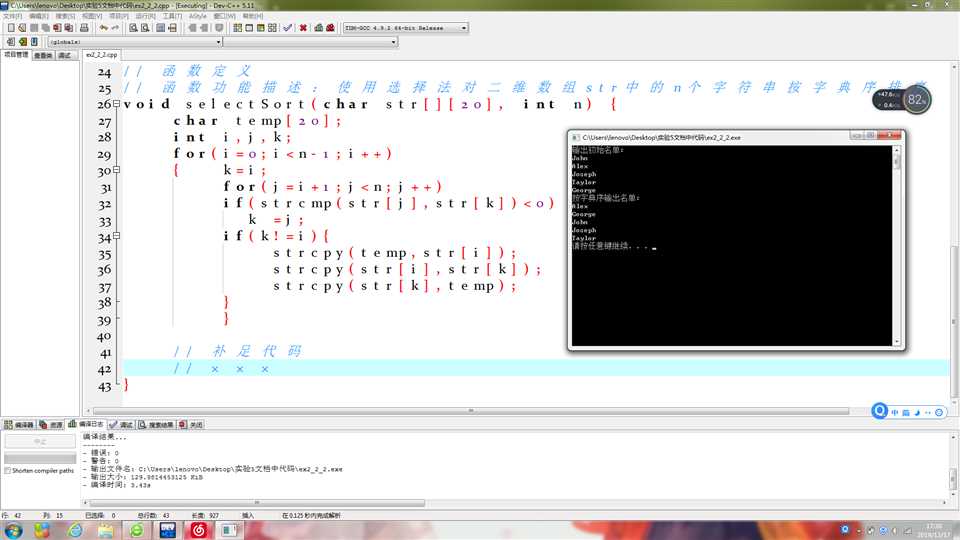Collapse the fold at line 26 selectSort

click(x=116, y=104)
